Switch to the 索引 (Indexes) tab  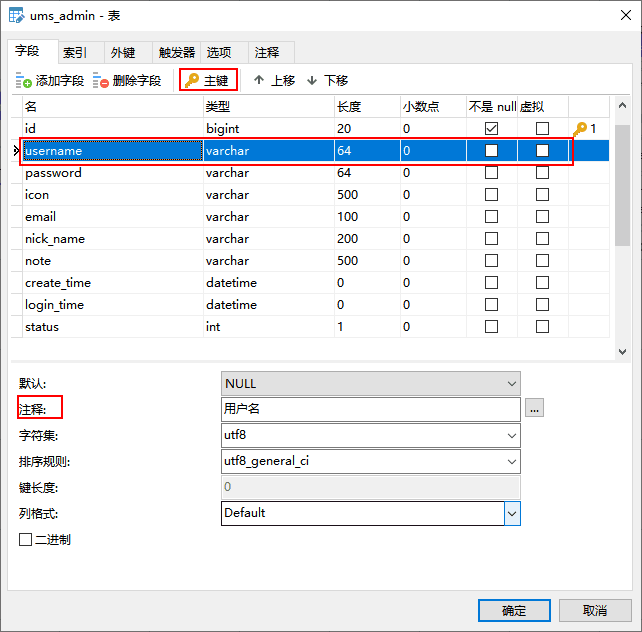tap(81, 52)
